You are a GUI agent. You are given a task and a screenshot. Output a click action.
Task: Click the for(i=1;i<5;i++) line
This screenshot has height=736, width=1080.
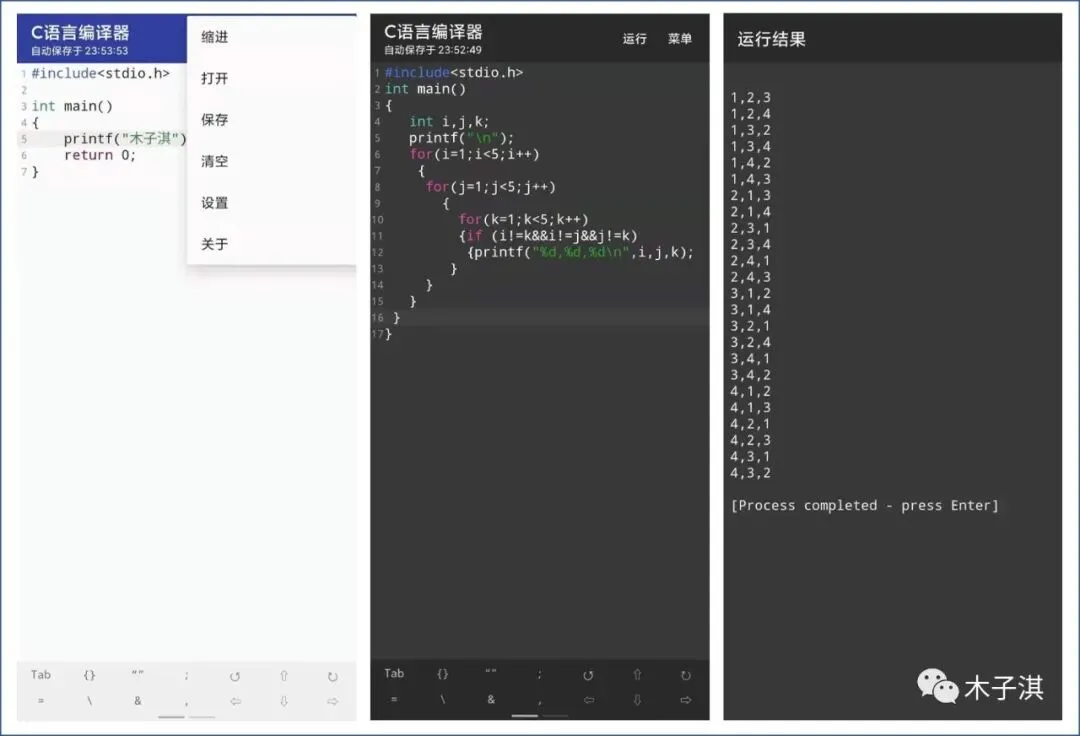click(474, 154)
